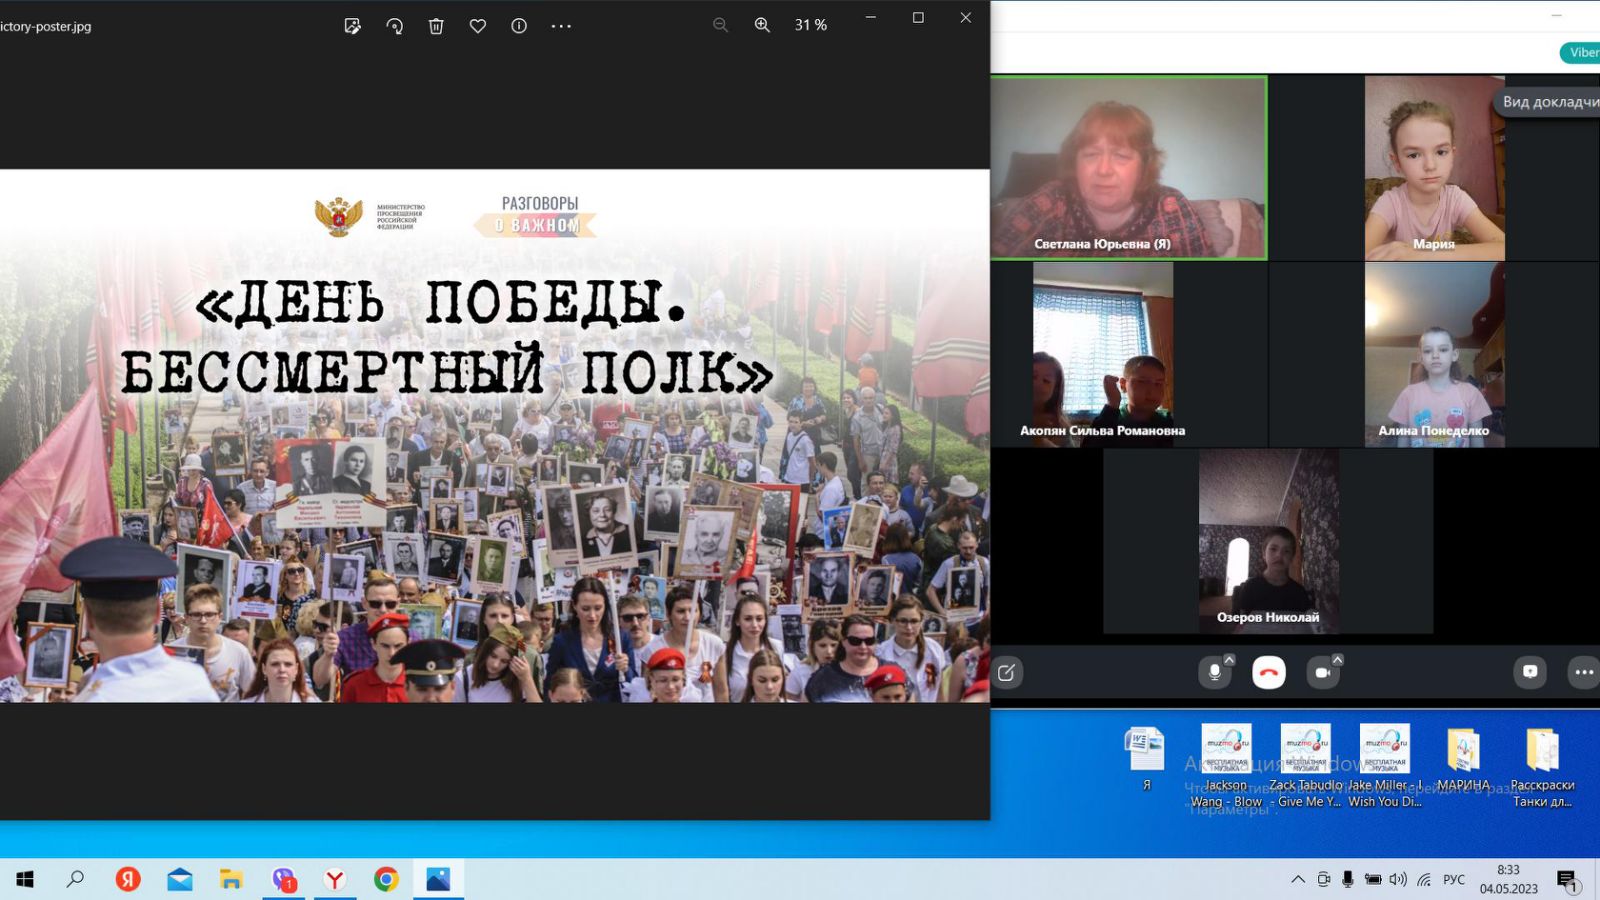This screenshot has width=1600, height=900.
Task: Launch Yandex from taskbar
Action: [x=128, y=879]
